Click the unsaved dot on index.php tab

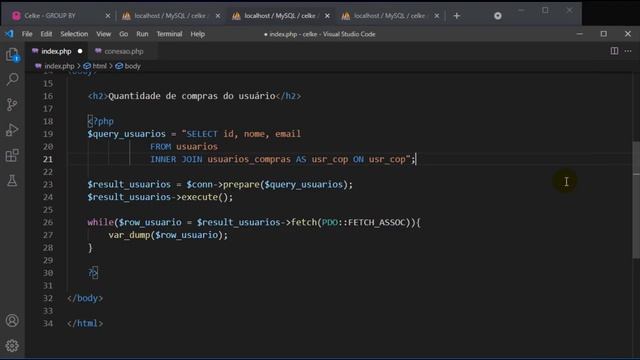click(x=80, y=51)
